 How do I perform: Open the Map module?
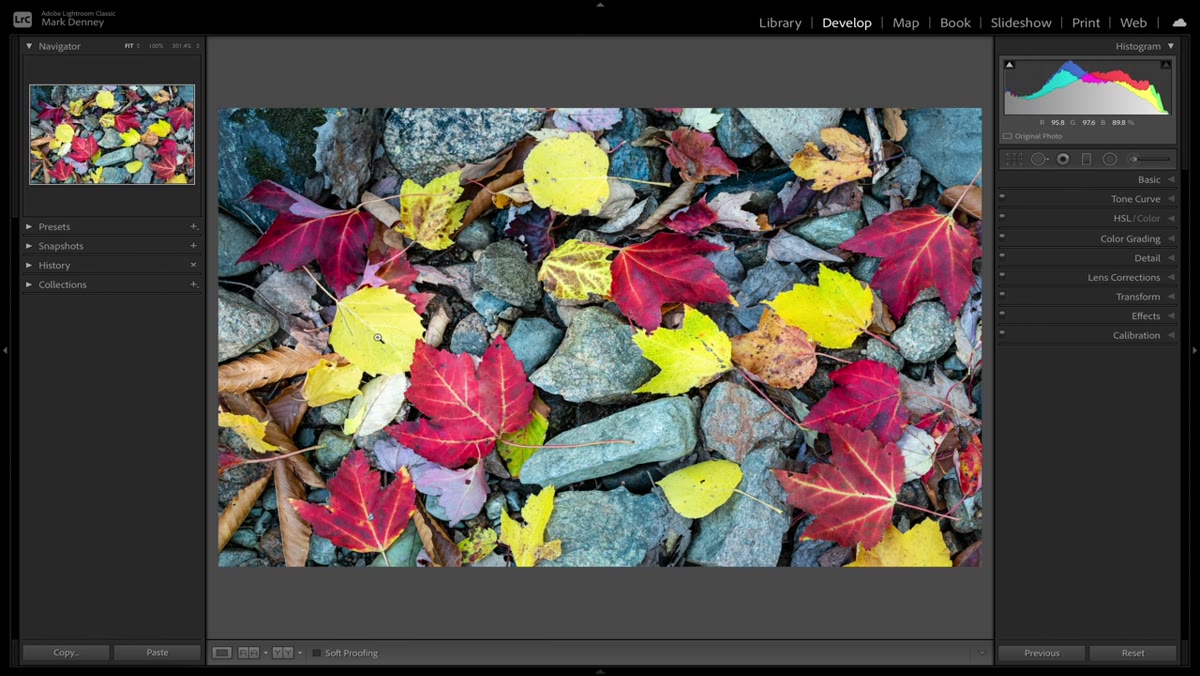pyautogui.click(x=906, y=22)
